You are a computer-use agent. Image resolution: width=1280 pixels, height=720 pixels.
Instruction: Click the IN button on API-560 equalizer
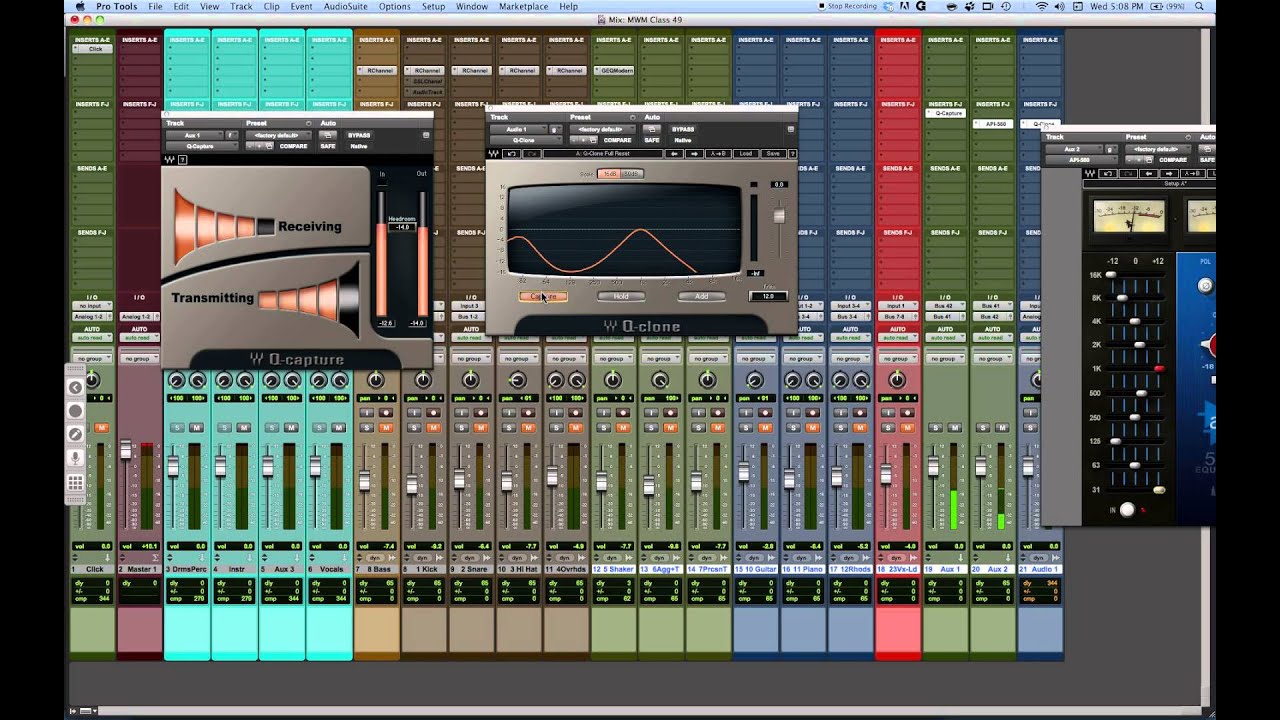1127,510
